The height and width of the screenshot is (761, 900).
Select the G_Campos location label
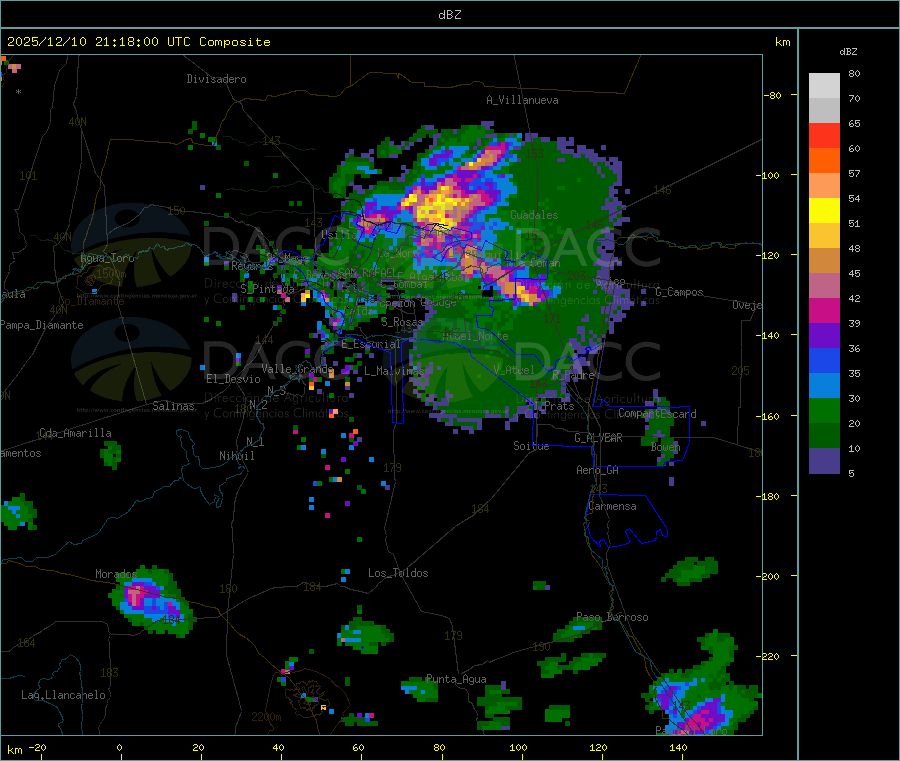pyautogui.click(x=679, y=292)
